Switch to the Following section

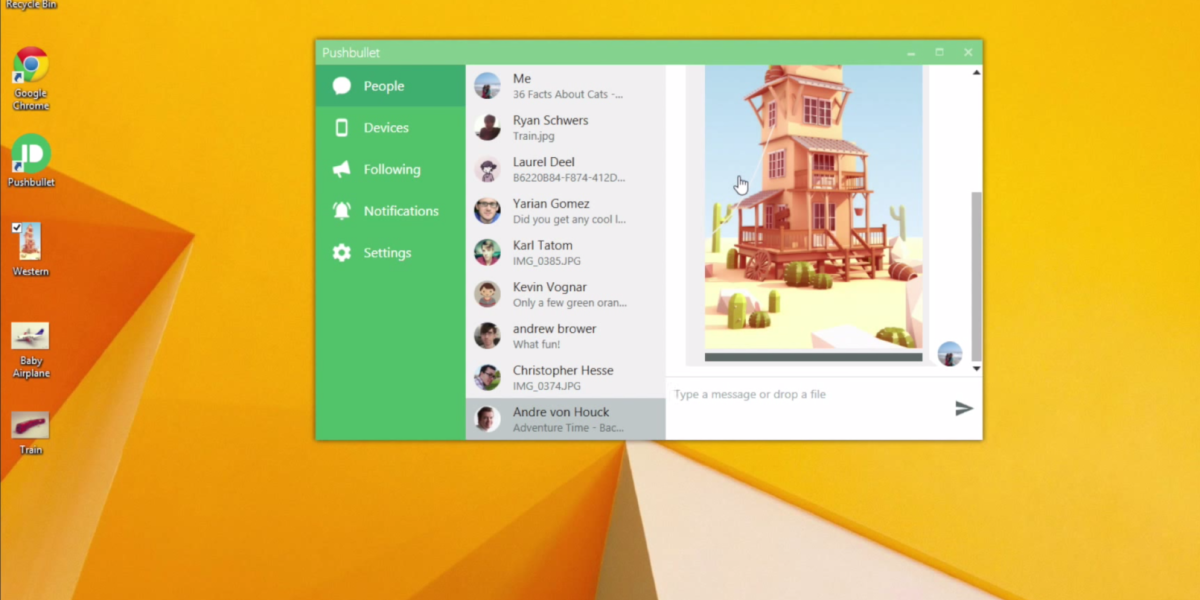click(x=391, y=170)
